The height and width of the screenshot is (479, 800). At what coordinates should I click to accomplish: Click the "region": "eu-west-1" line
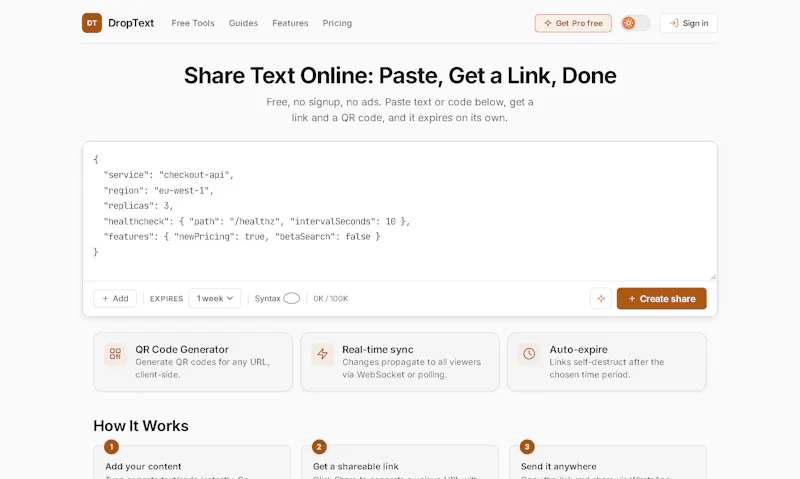click(x=158, y=190)
